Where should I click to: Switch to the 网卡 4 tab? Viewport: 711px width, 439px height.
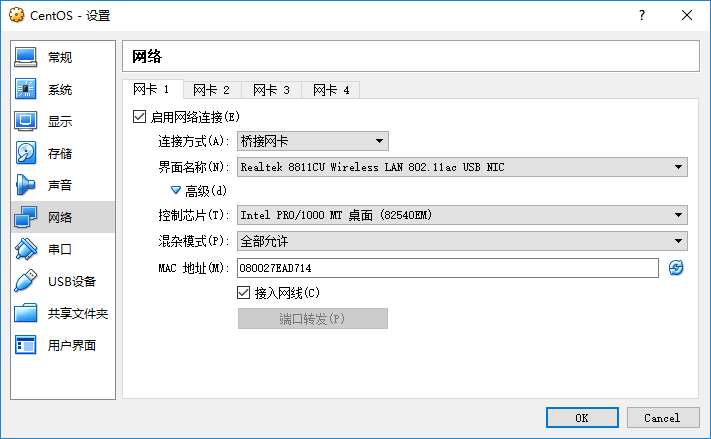coord(331,90)
